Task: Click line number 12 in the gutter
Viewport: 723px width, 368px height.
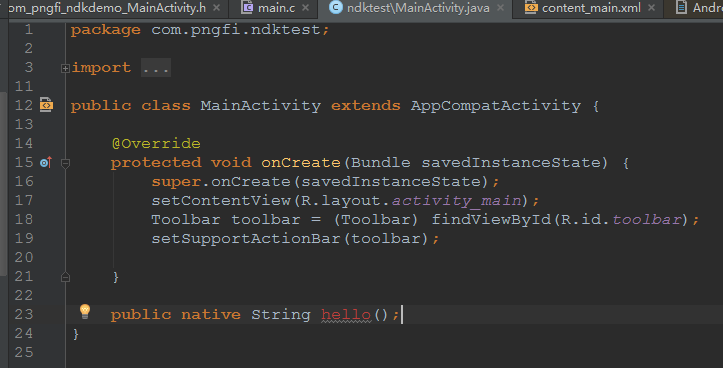Action: pos(24,105)
